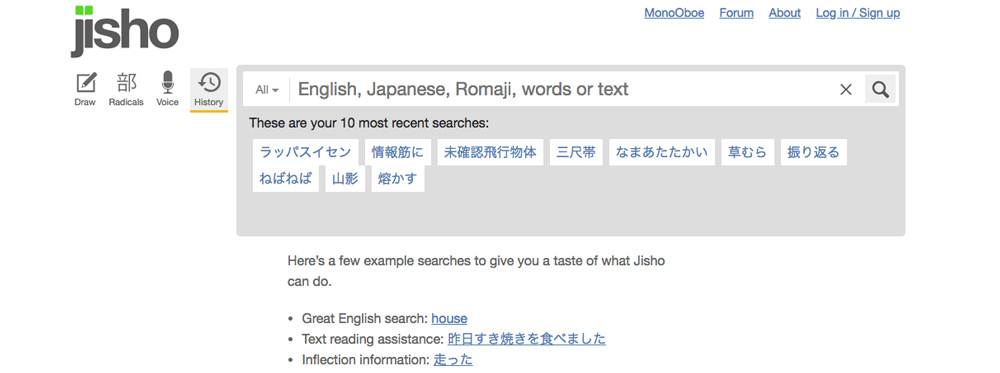The height and width of the screenshot is (373, 1000).
Task: Select recent search 熔かす
Action: (398, 179)
